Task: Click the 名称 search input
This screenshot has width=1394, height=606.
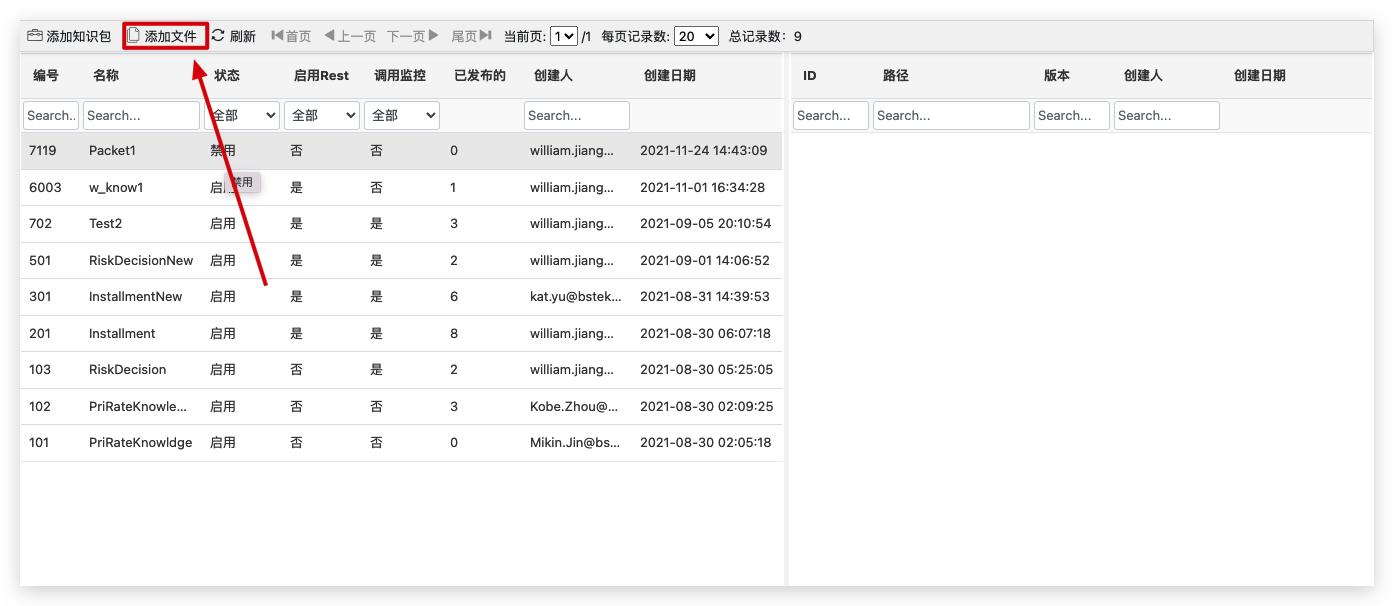Action: [141, 116]
